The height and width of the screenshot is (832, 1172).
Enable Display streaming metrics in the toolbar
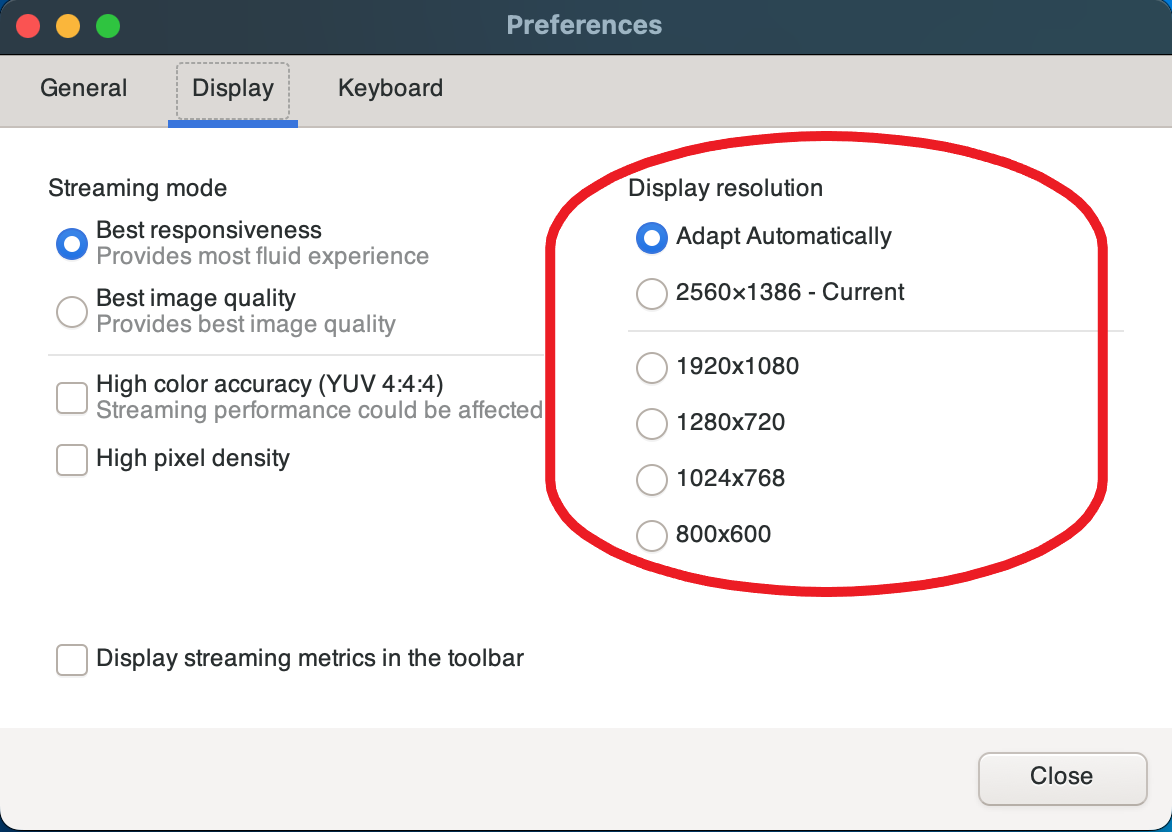pyautogui.click(x=71, y=659)
